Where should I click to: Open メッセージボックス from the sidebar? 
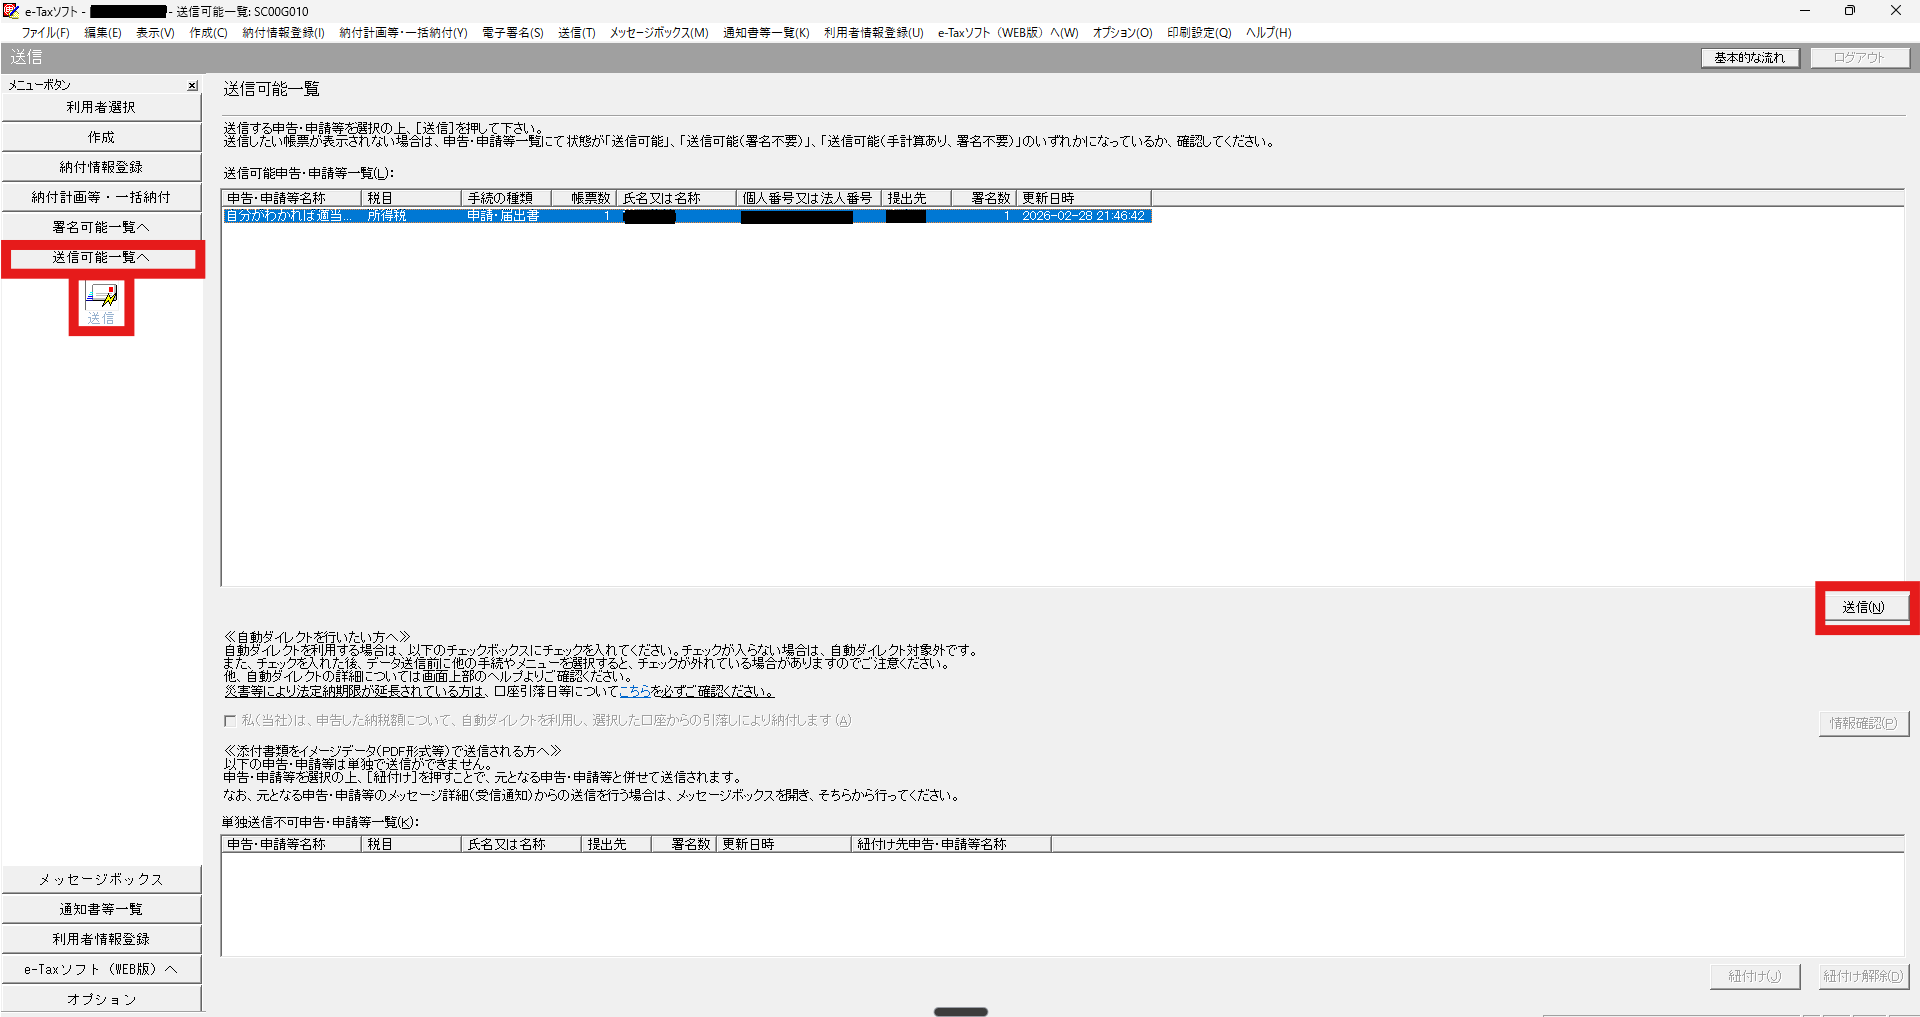click(x=101, y=879)
